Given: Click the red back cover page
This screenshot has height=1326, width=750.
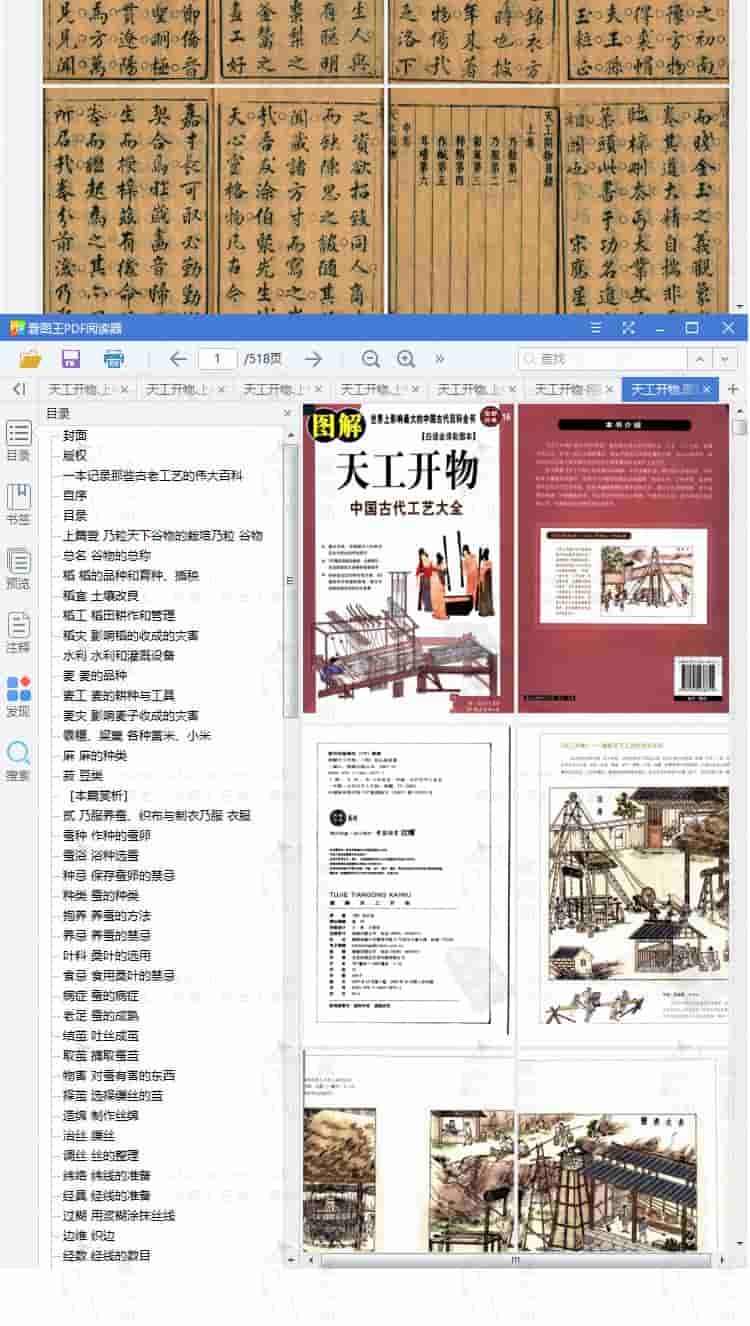Looking at the screenshot, I should point(623,558).
